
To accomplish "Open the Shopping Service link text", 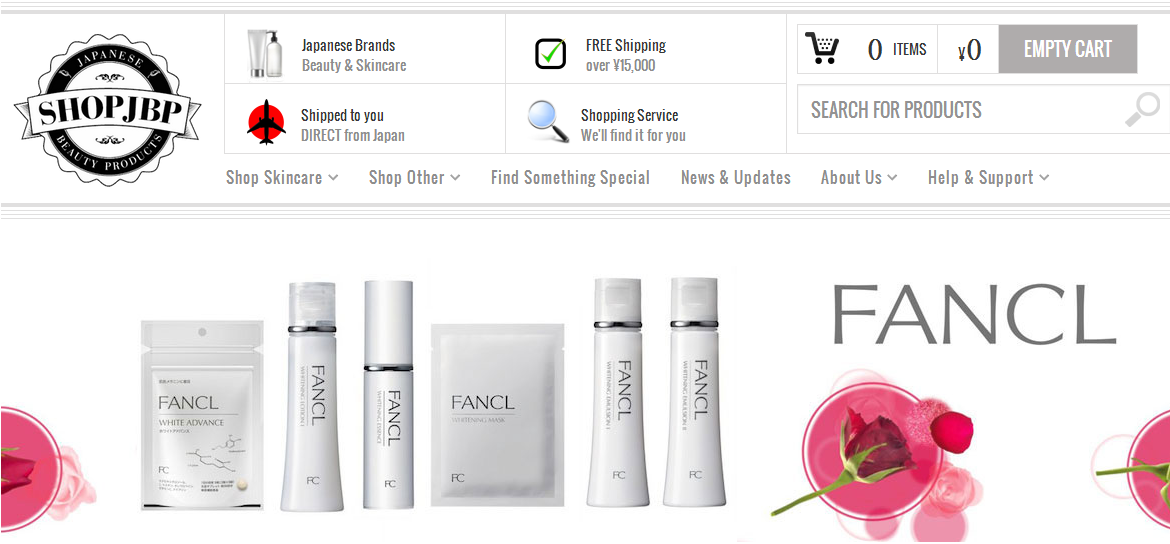I will pyautogui.click(x=629, y=116).
